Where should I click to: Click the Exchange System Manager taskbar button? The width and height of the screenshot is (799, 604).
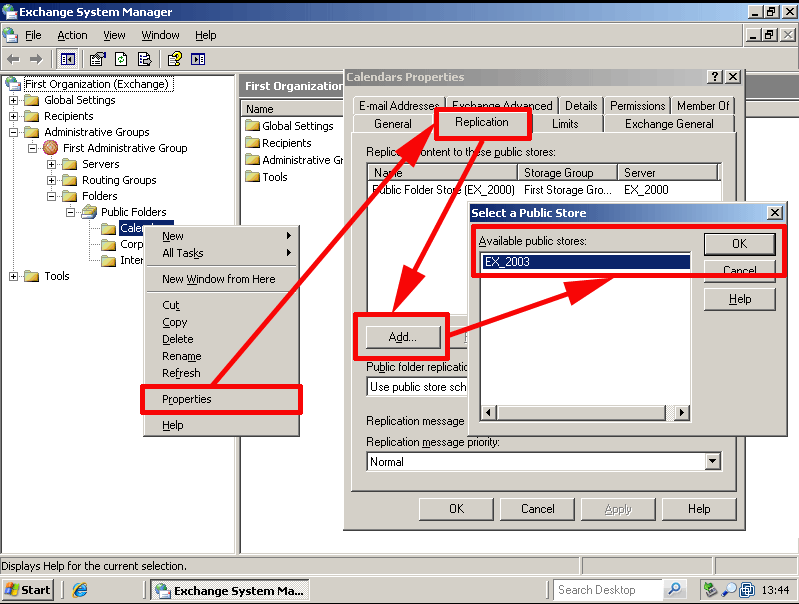230,591
